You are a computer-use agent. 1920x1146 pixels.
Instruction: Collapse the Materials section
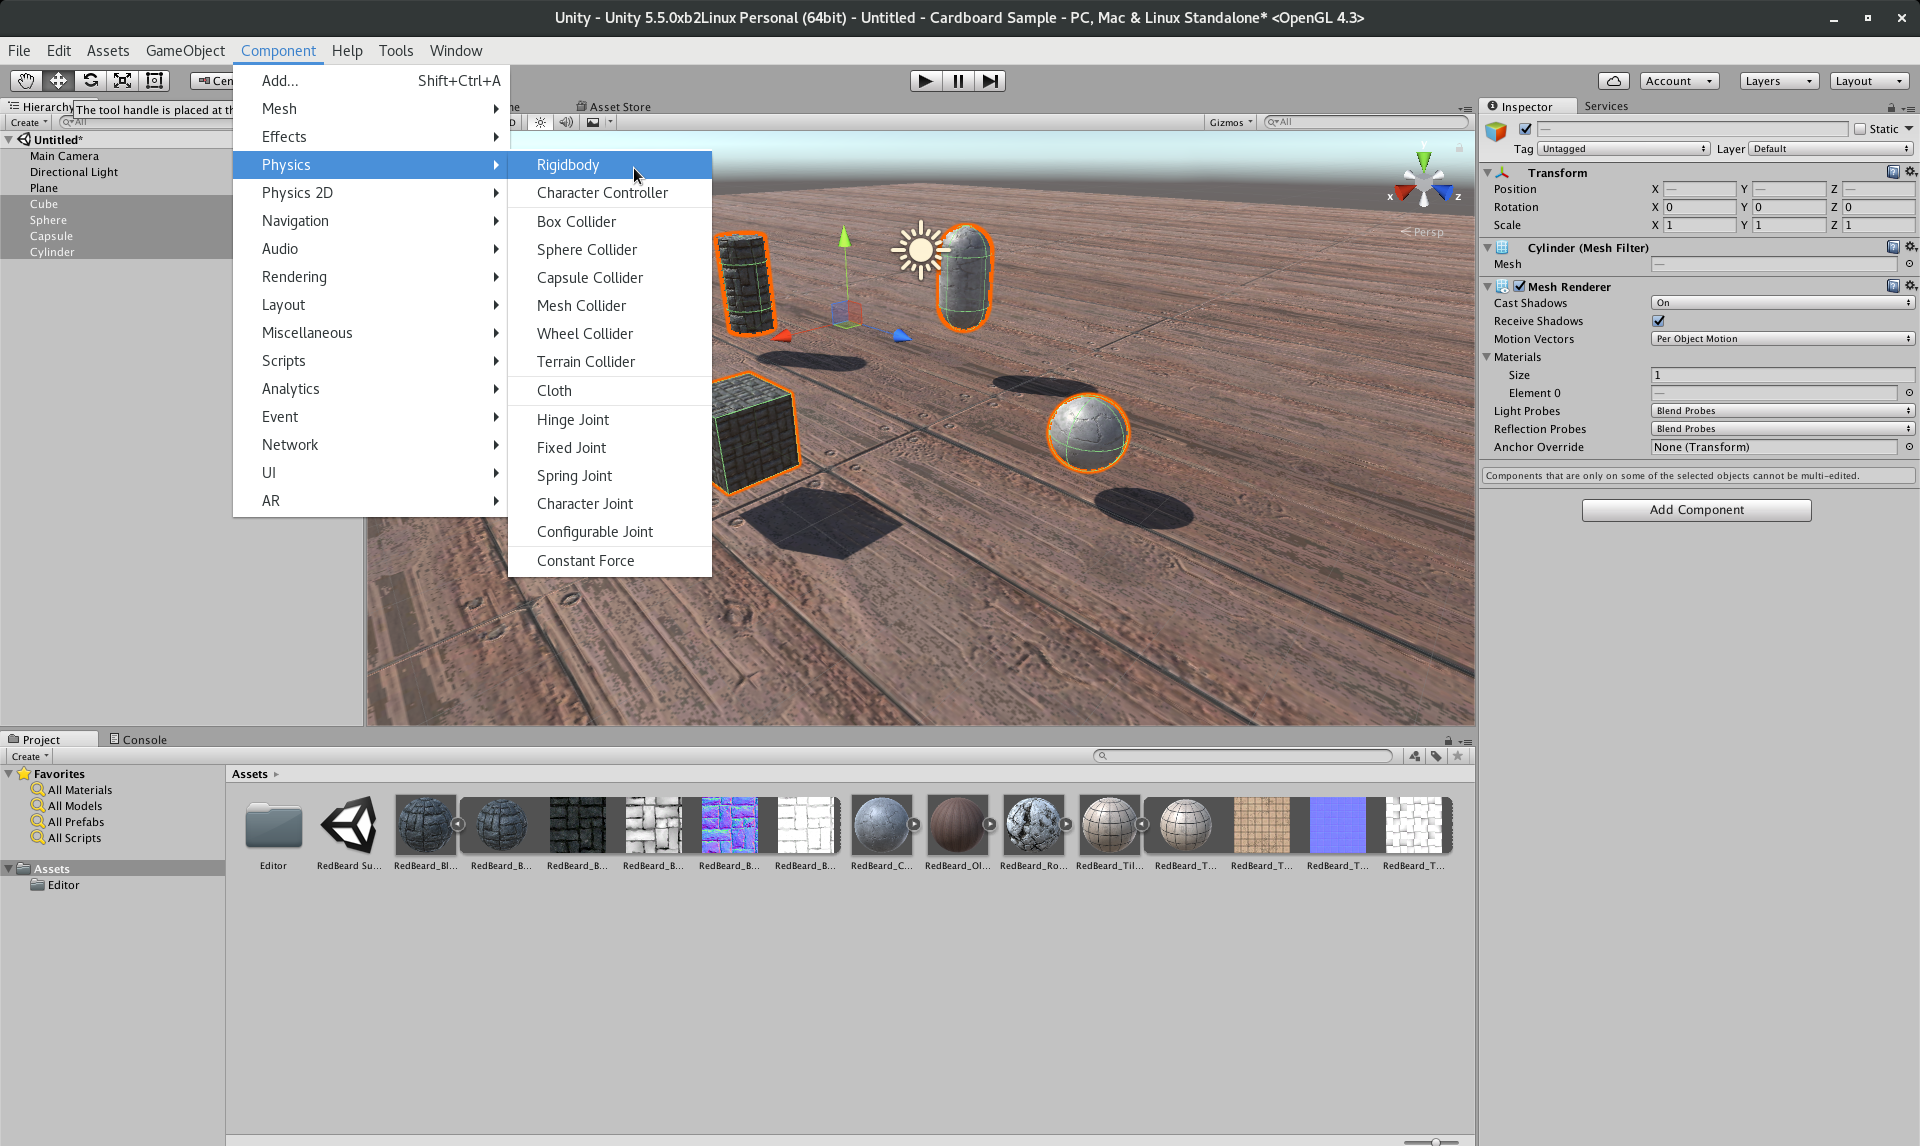[x=1487, y=357]
